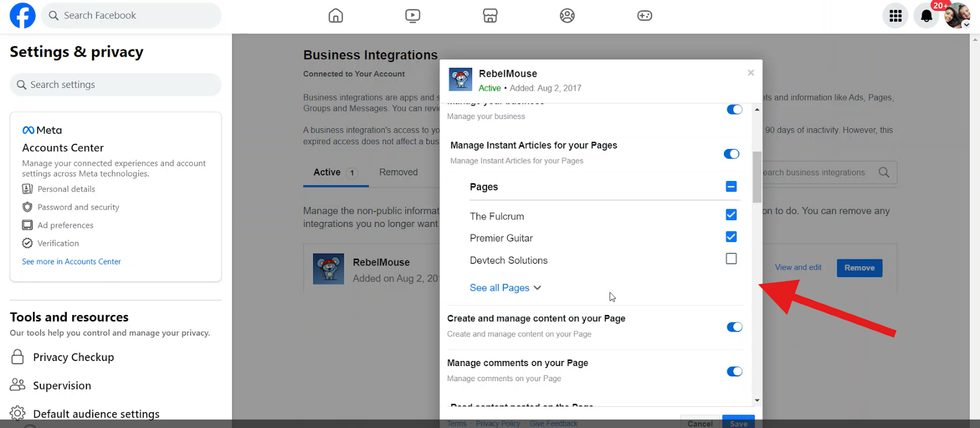The width and height of the screenshot is (980, 428).
Task: Open the Video tab icon
Action: tap(413, 15)
